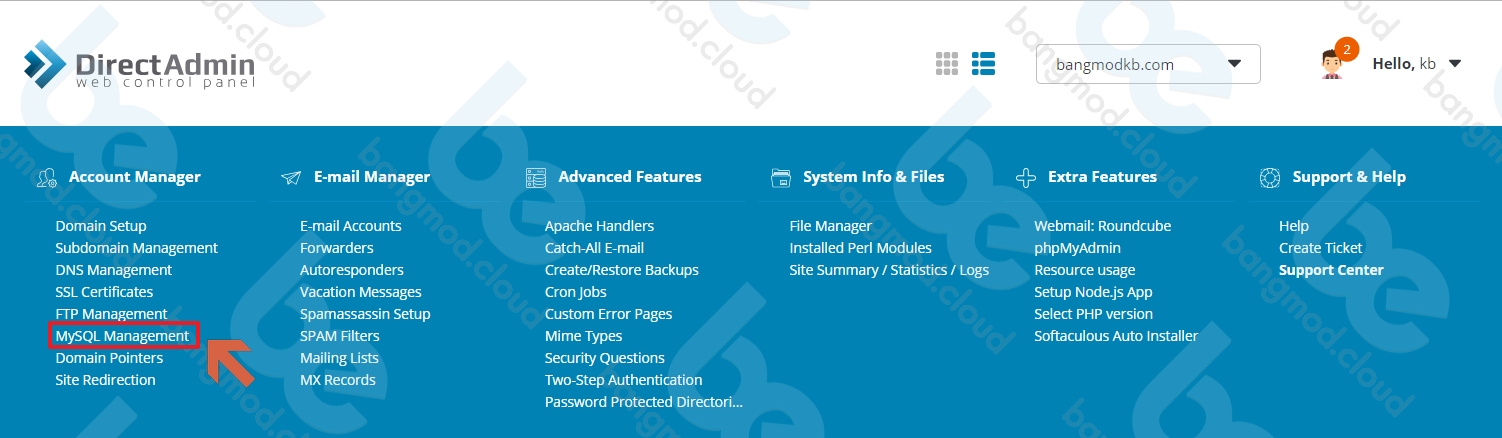Open MySQL Management
The width and height of the screenshot is (1502, 438).
(x=122, y=336)
